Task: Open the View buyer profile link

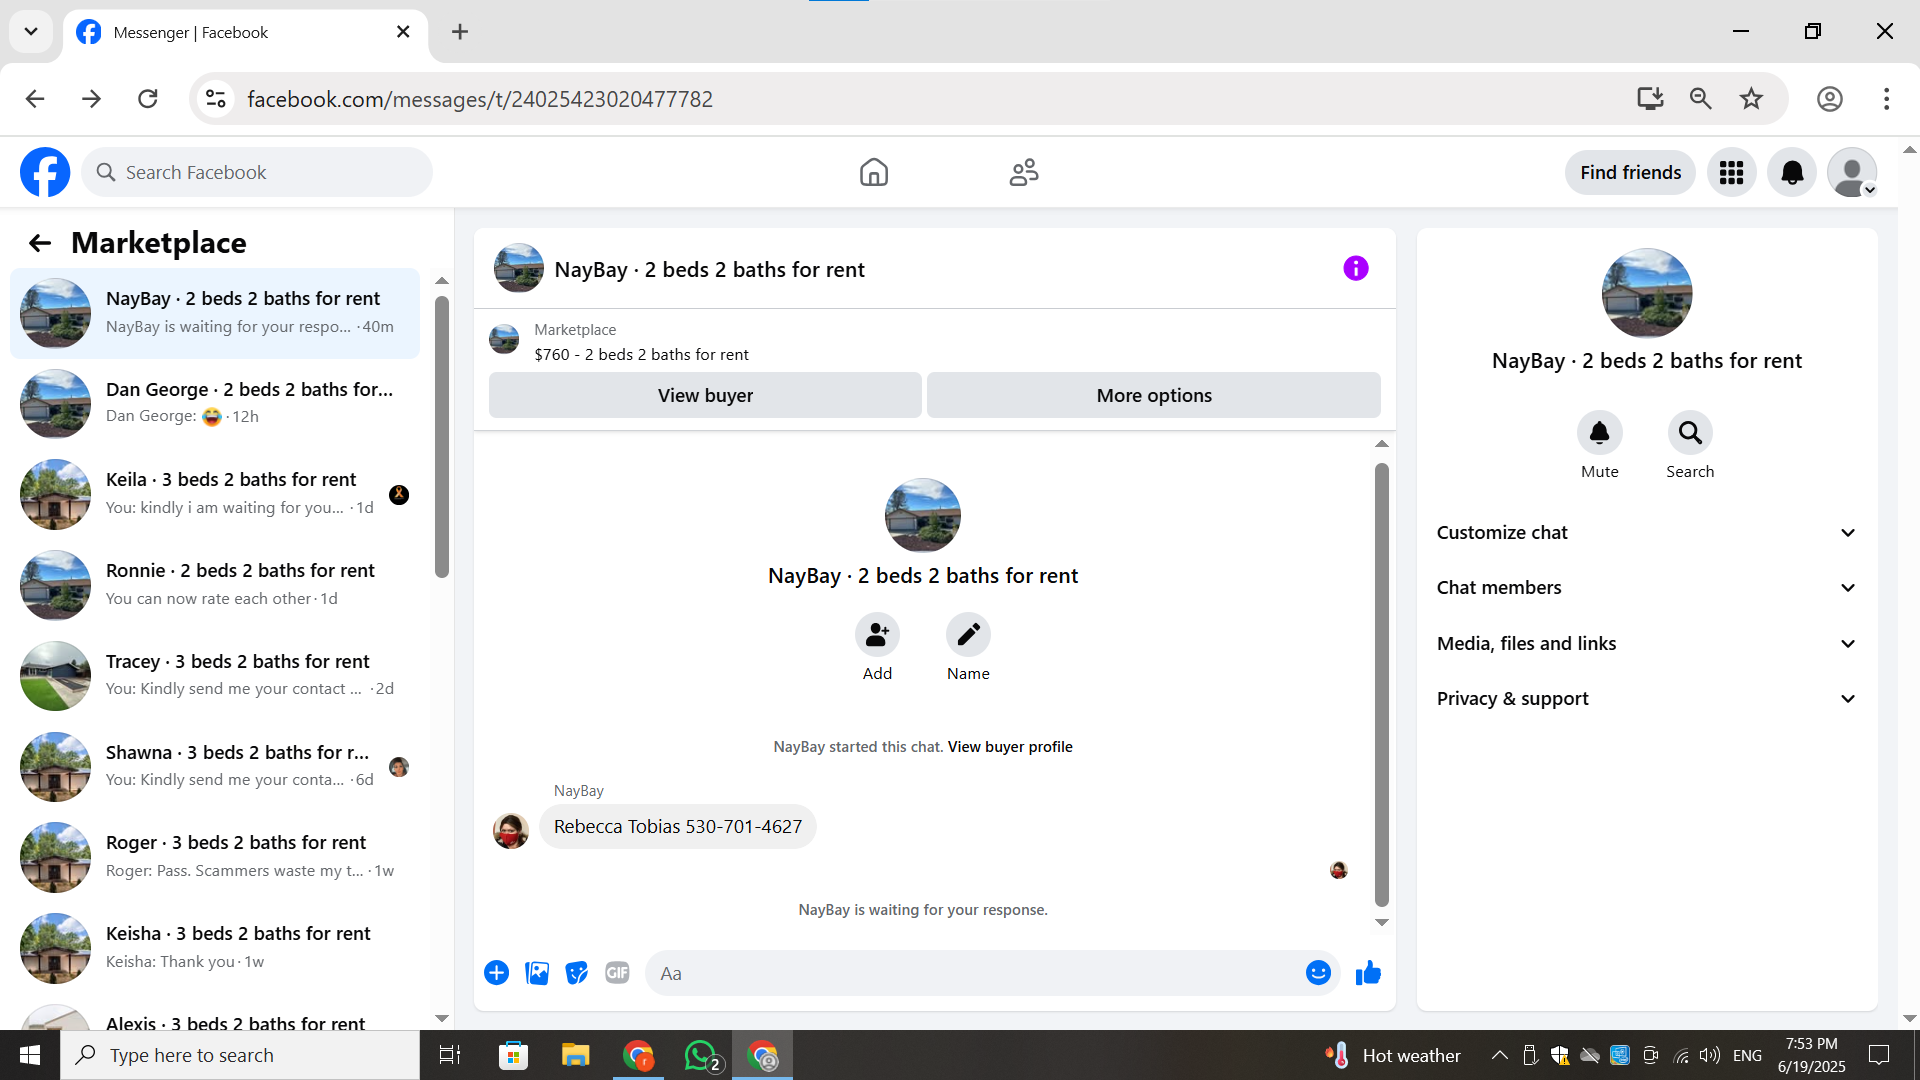Action: 1010,747
